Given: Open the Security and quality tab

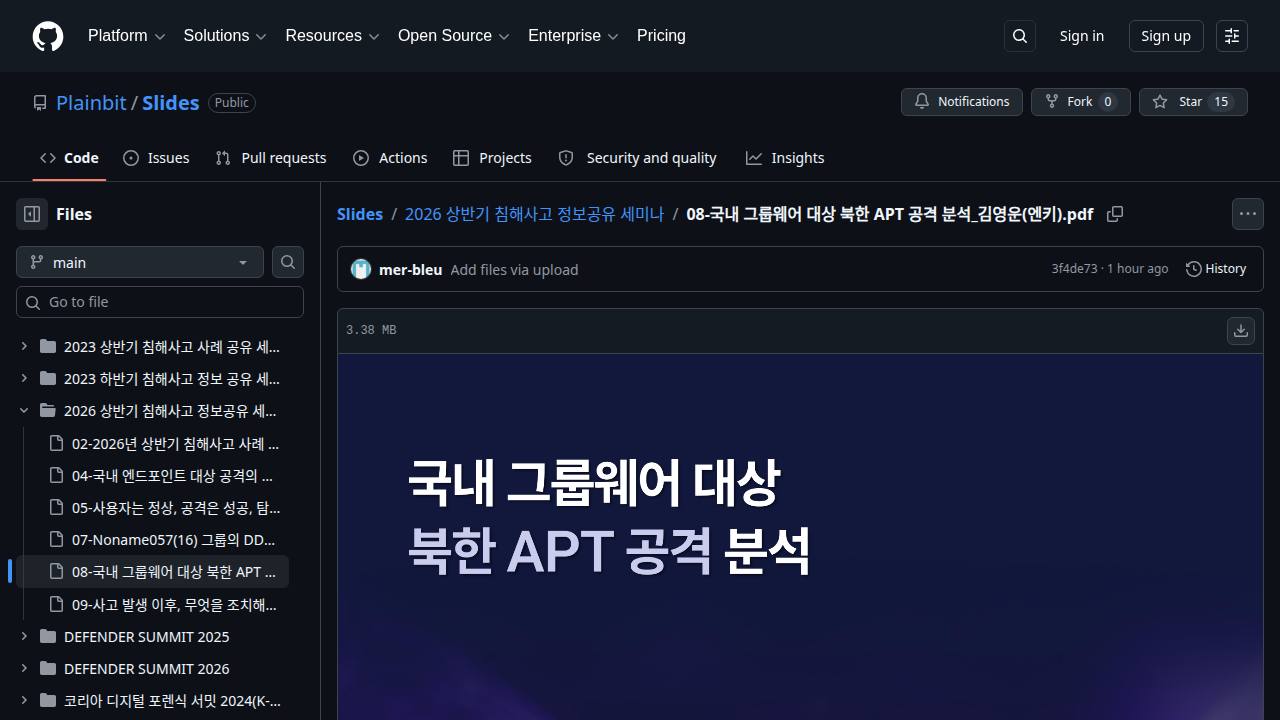Looking at the screenshot, I should click(637, 158).
